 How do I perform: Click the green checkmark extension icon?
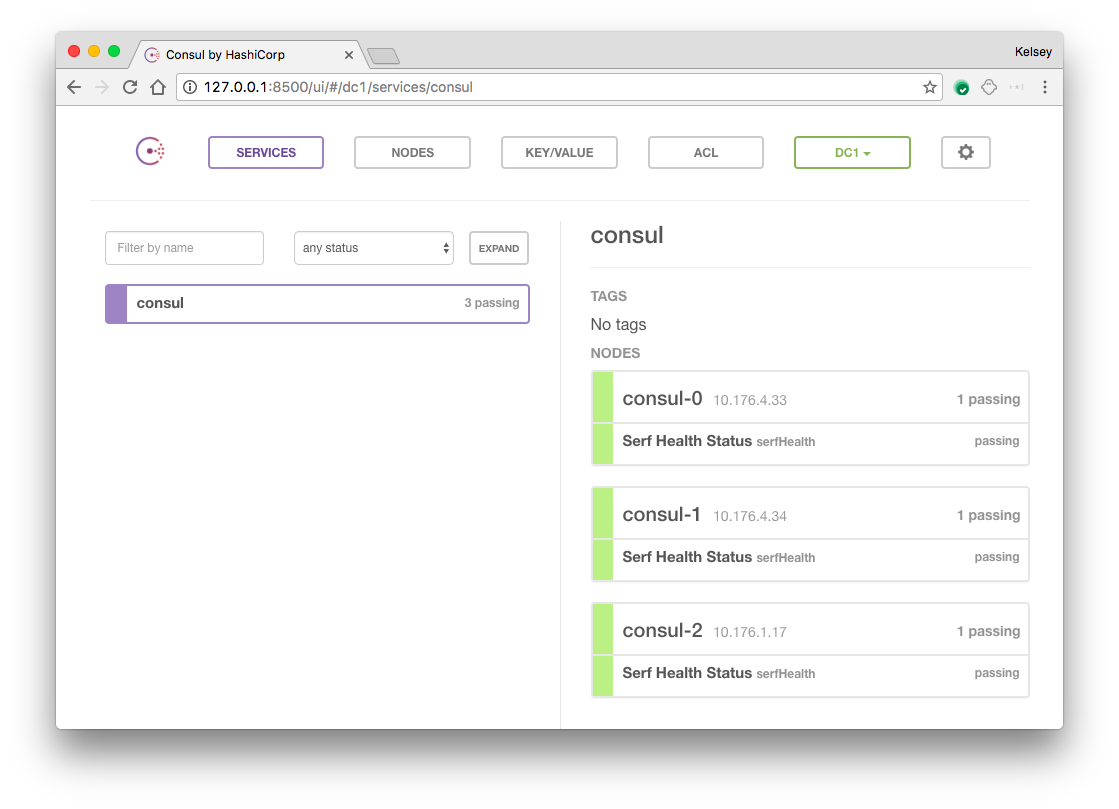(961, 88)
